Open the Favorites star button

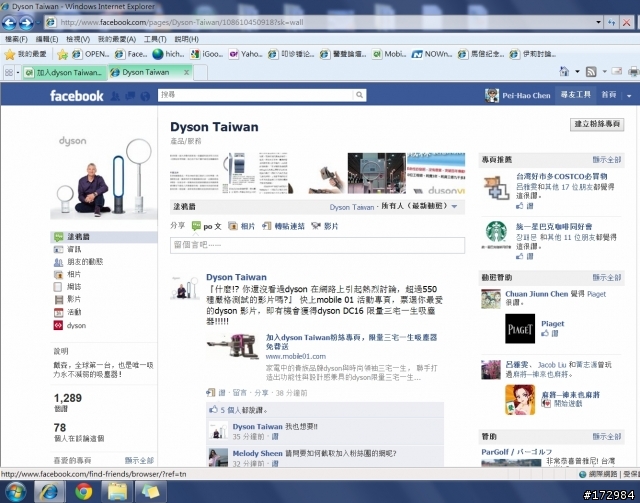click(10, 54)
